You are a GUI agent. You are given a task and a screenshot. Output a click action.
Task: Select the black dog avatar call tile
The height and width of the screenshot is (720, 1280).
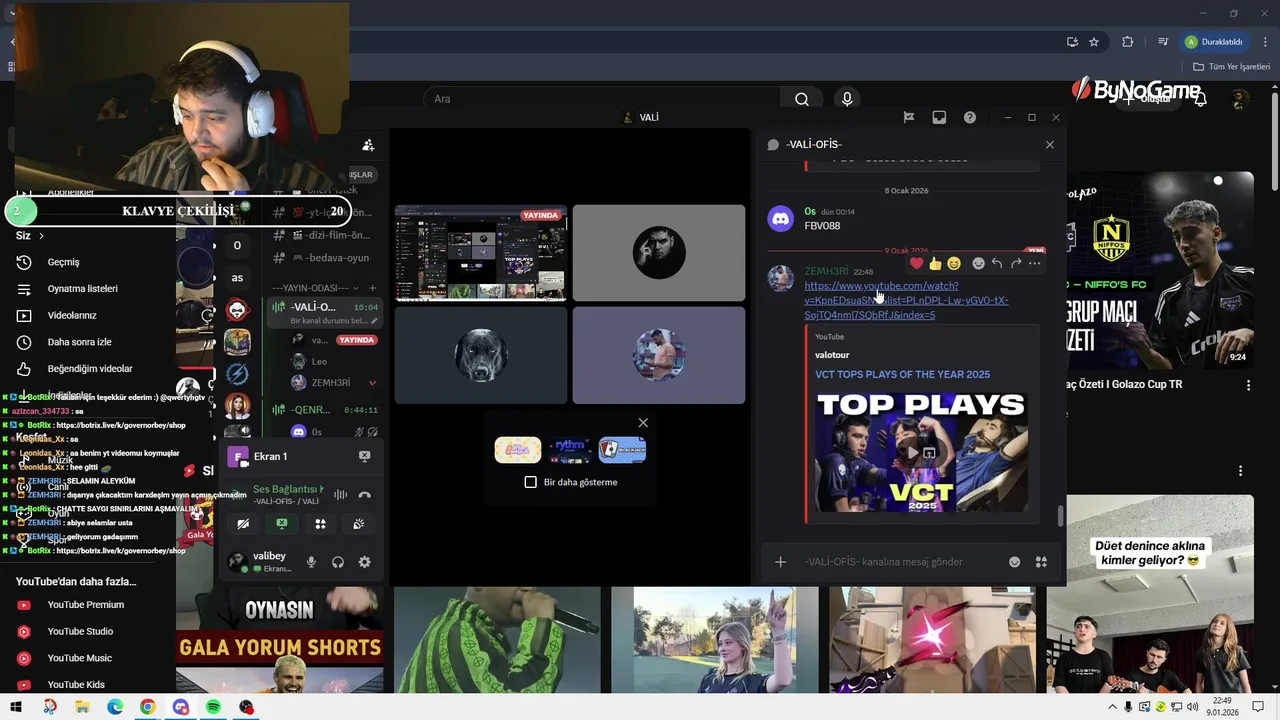point(481,355)
